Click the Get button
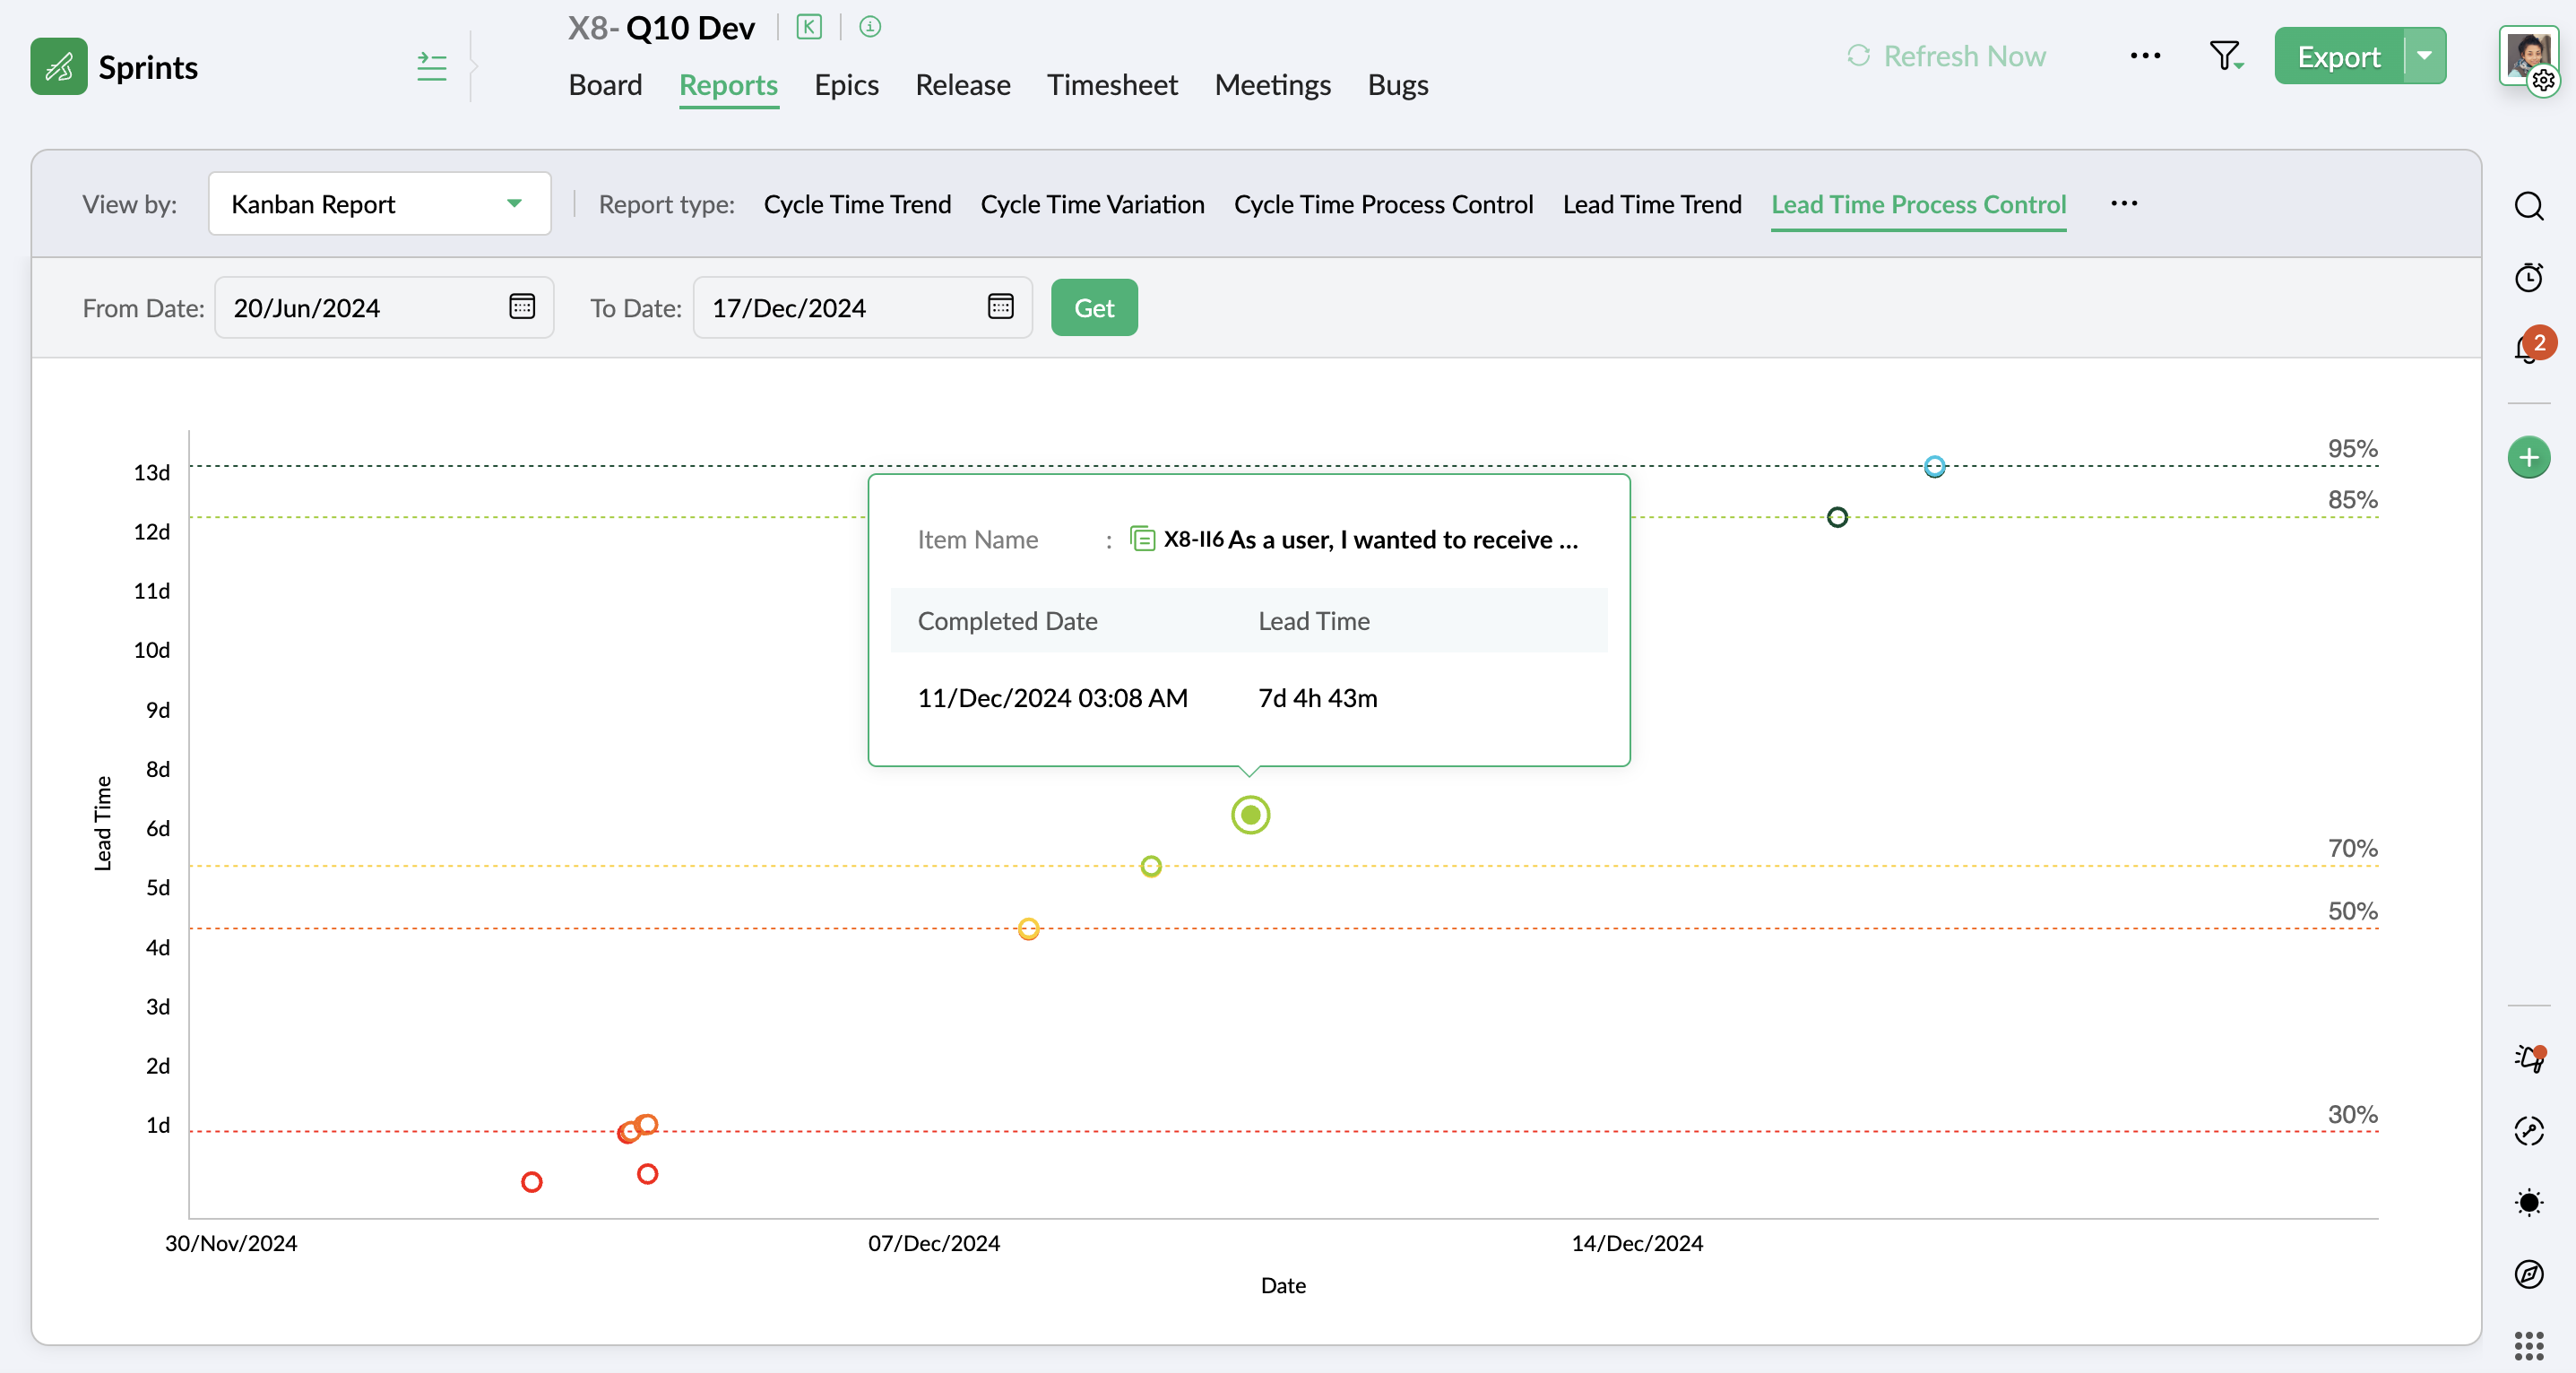 click(1094, 308)
